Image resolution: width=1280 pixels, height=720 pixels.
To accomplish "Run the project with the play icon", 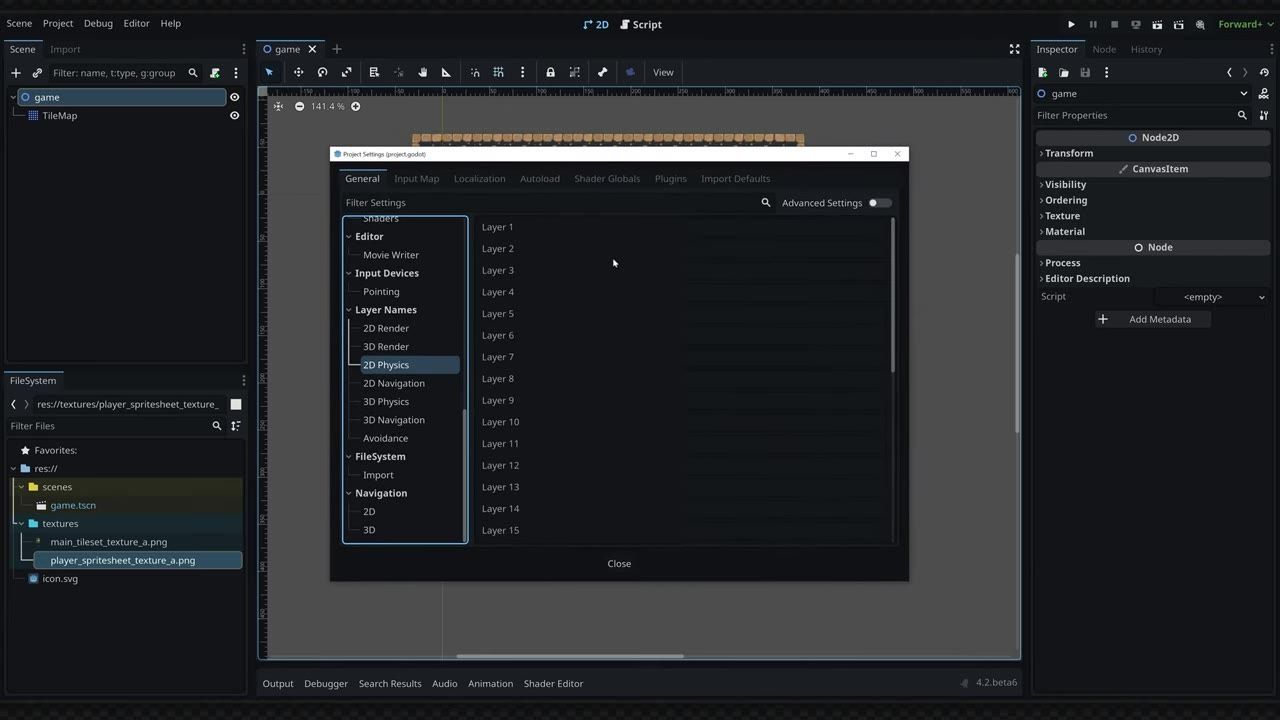I will [1071, 24].
